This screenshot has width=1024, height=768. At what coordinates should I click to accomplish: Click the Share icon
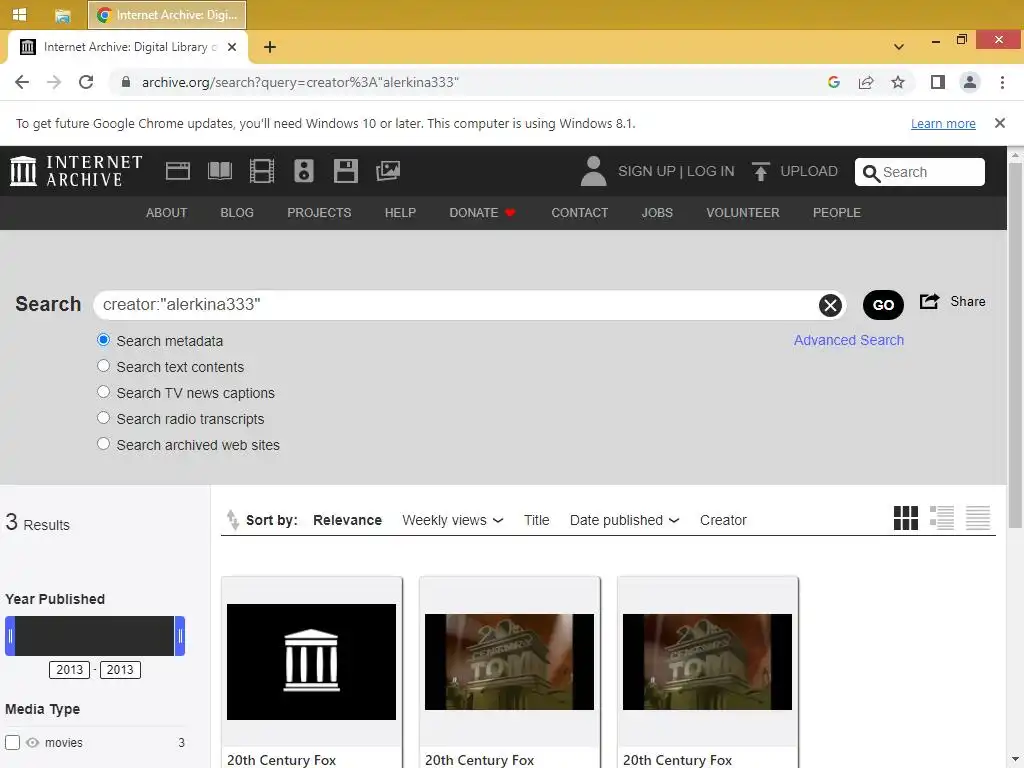coord(929,301)
